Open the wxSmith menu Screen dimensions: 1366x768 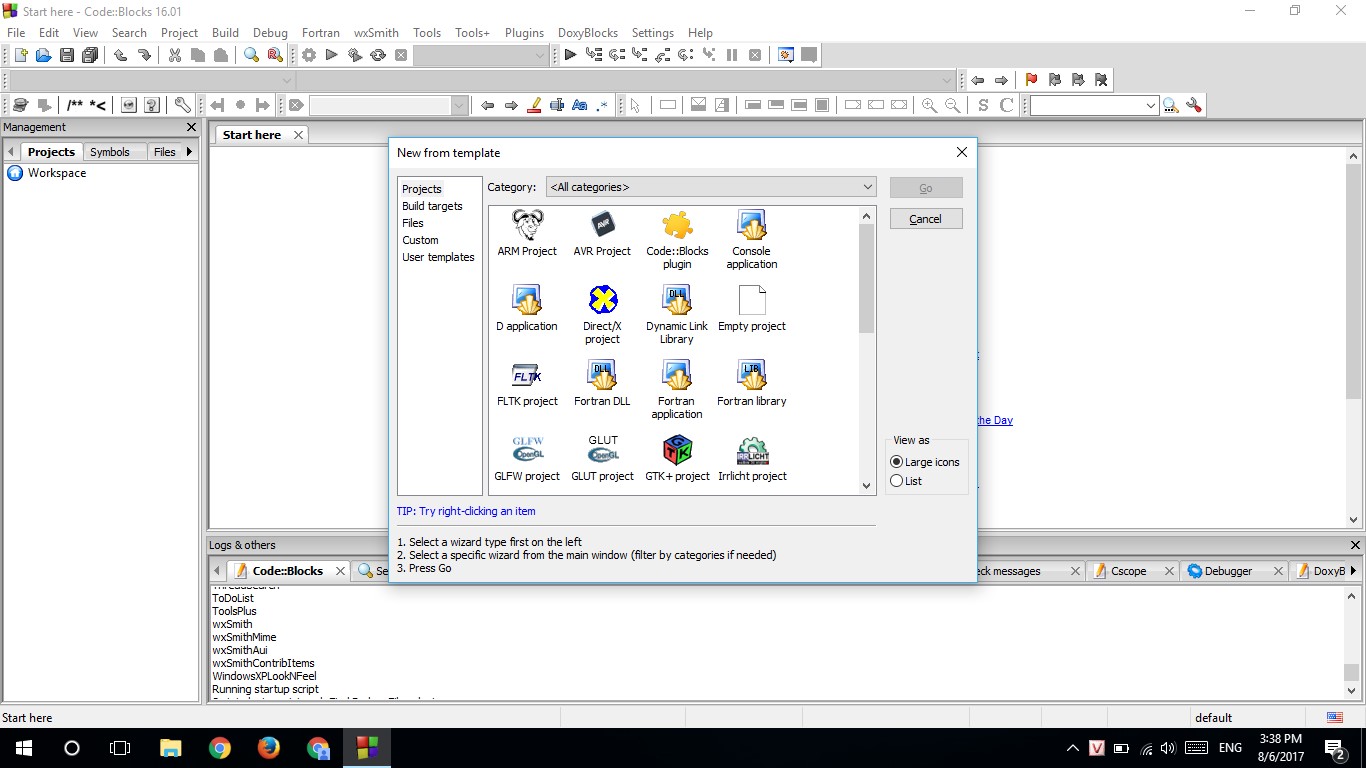[376, 32]
